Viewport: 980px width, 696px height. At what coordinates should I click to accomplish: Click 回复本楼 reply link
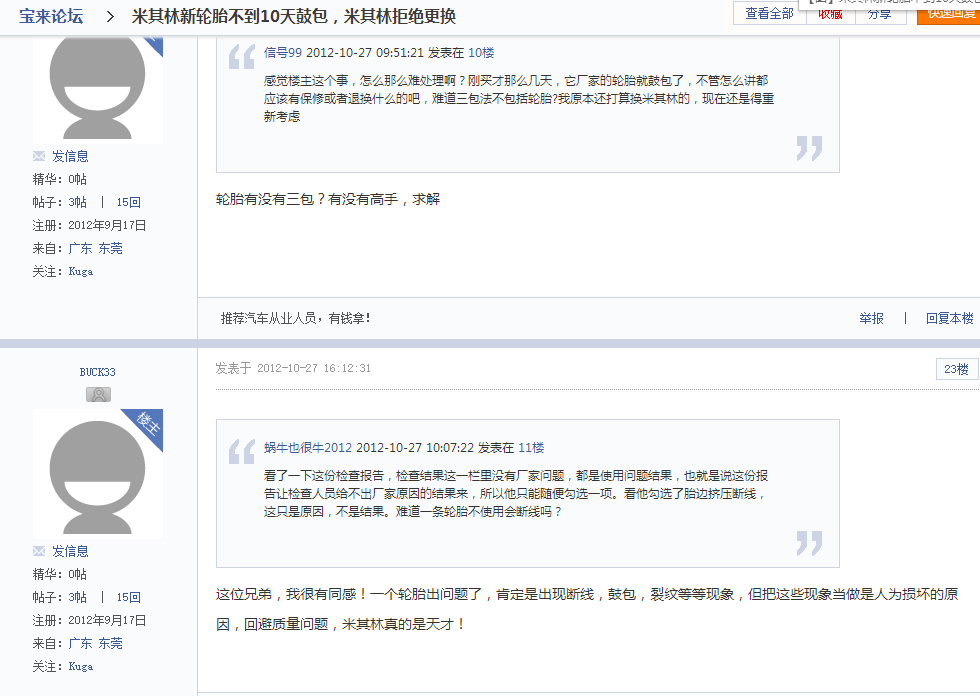pyautogui.click(x=949, y=319)
